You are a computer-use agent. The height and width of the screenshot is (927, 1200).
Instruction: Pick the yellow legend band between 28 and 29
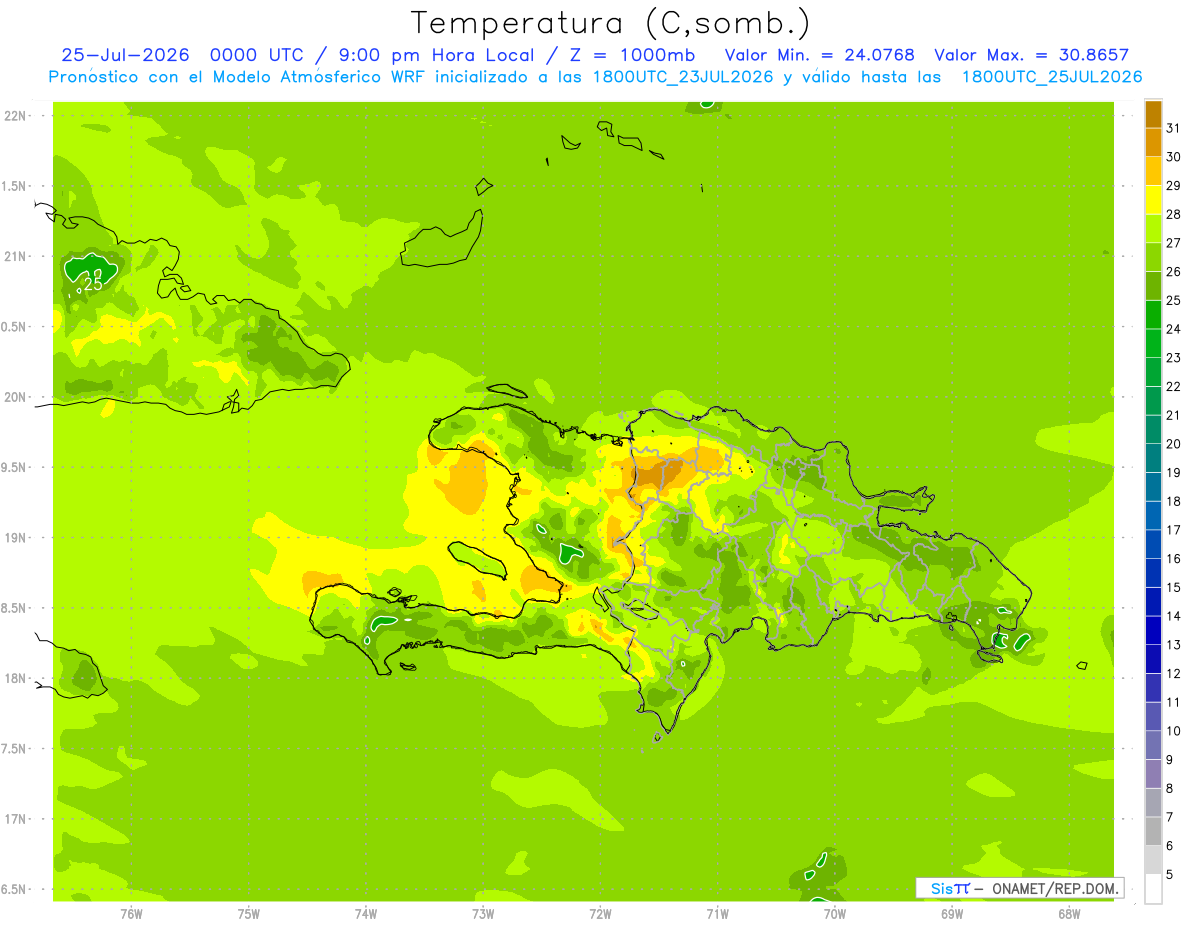1153,199
